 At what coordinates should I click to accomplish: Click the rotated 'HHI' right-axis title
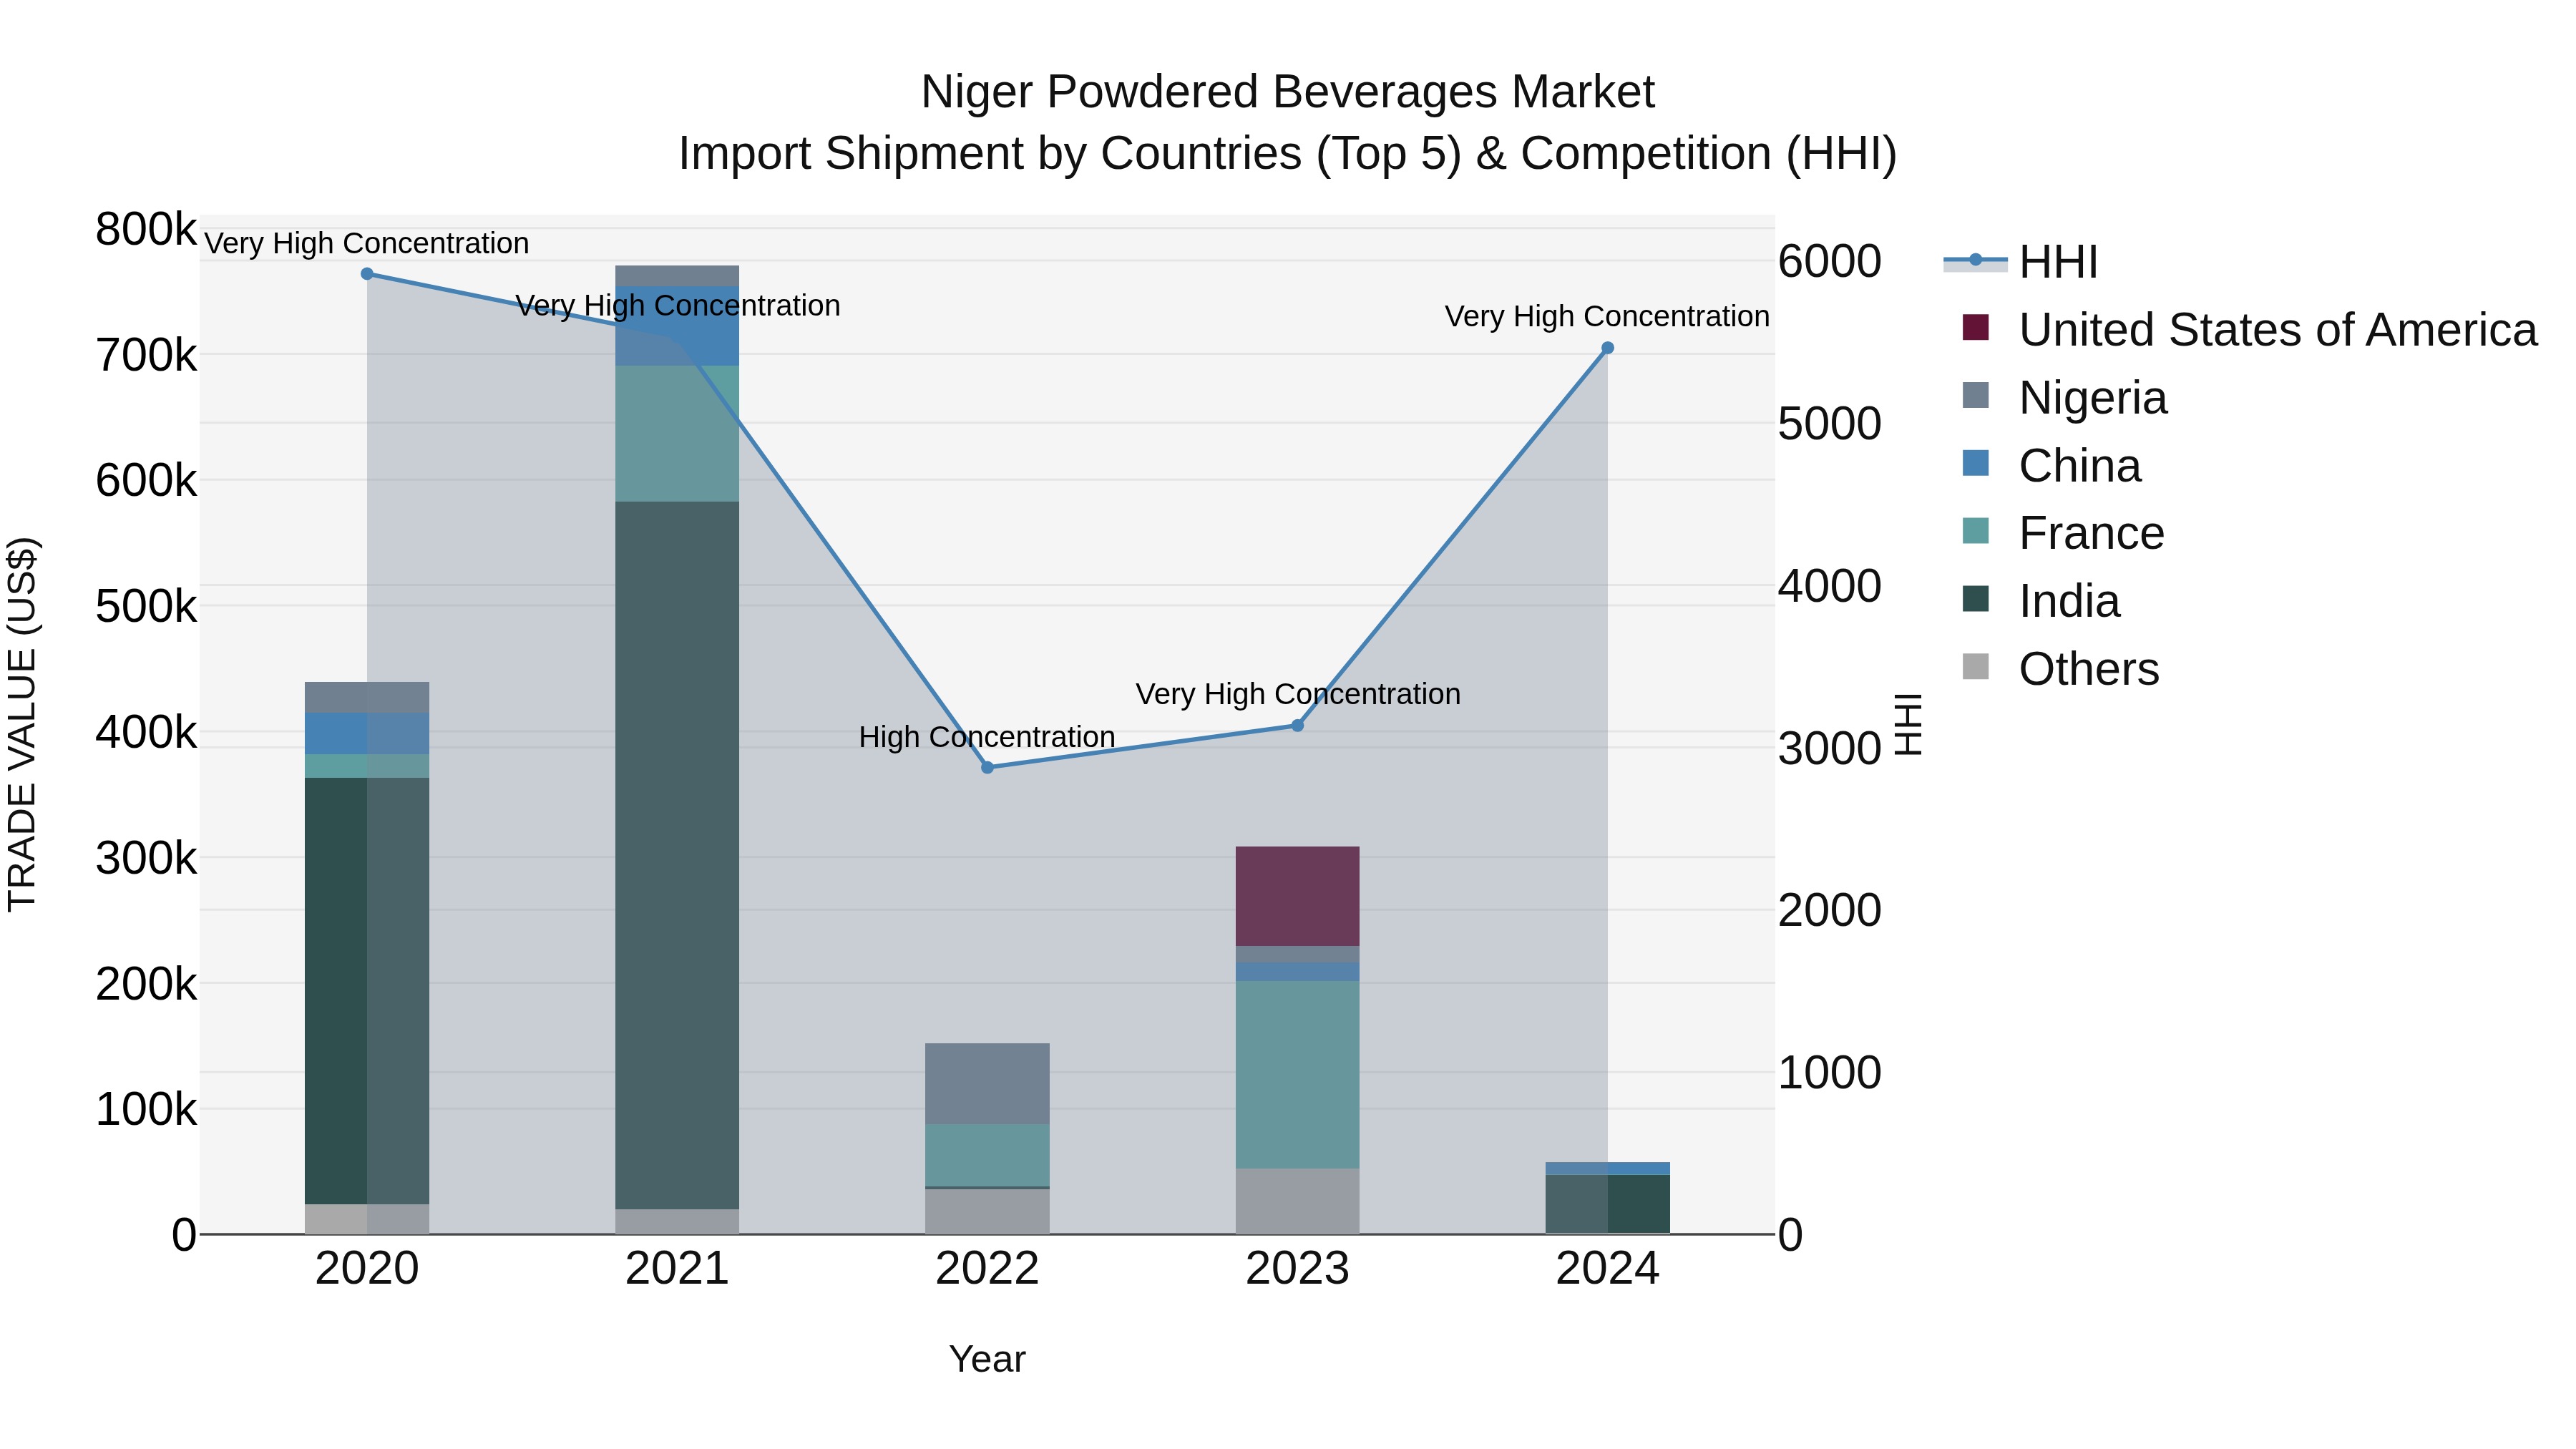[x=1908, y=725]
